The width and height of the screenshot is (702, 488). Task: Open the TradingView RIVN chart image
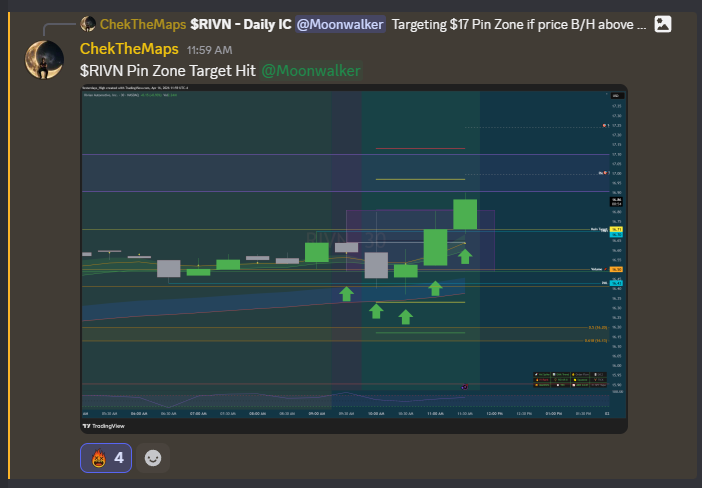tap(354, 258)
